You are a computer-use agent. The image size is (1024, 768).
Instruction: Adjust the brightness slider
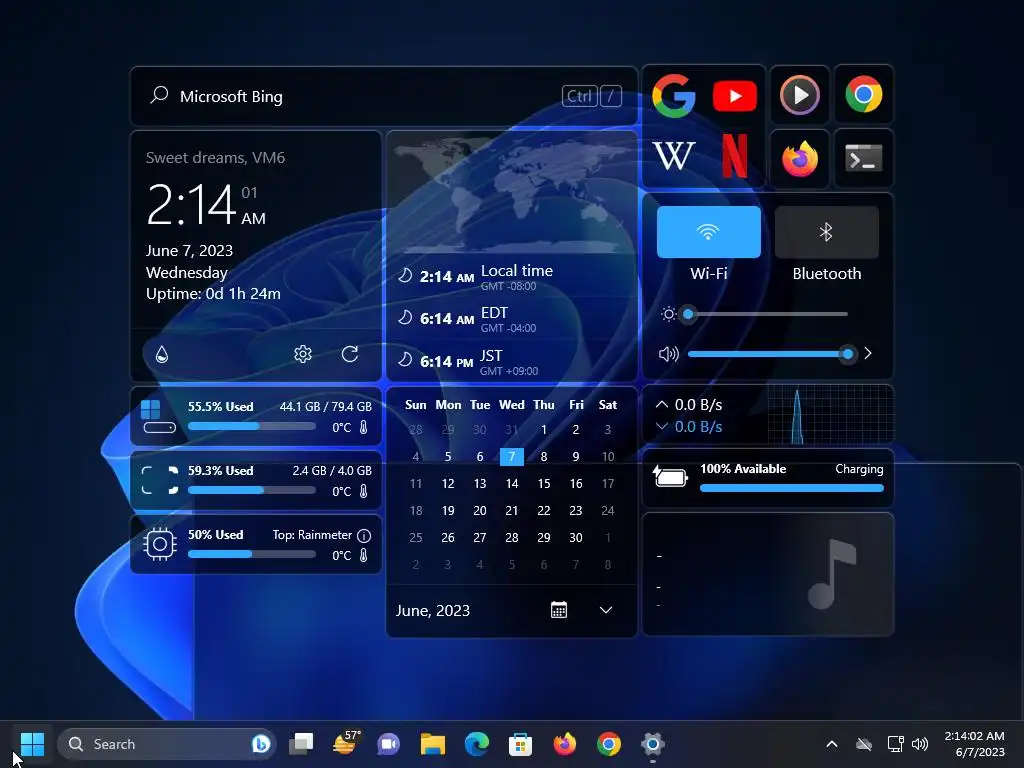(767, 314)
